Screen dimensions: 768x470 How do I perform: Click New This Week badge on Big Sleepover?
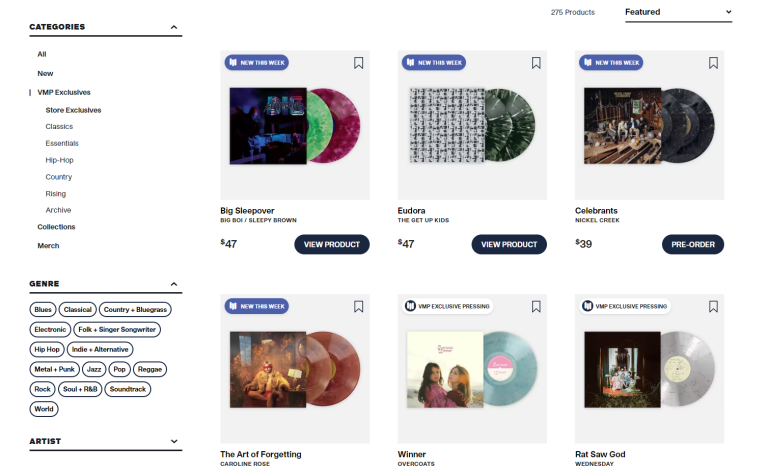[x=257, y=62]
